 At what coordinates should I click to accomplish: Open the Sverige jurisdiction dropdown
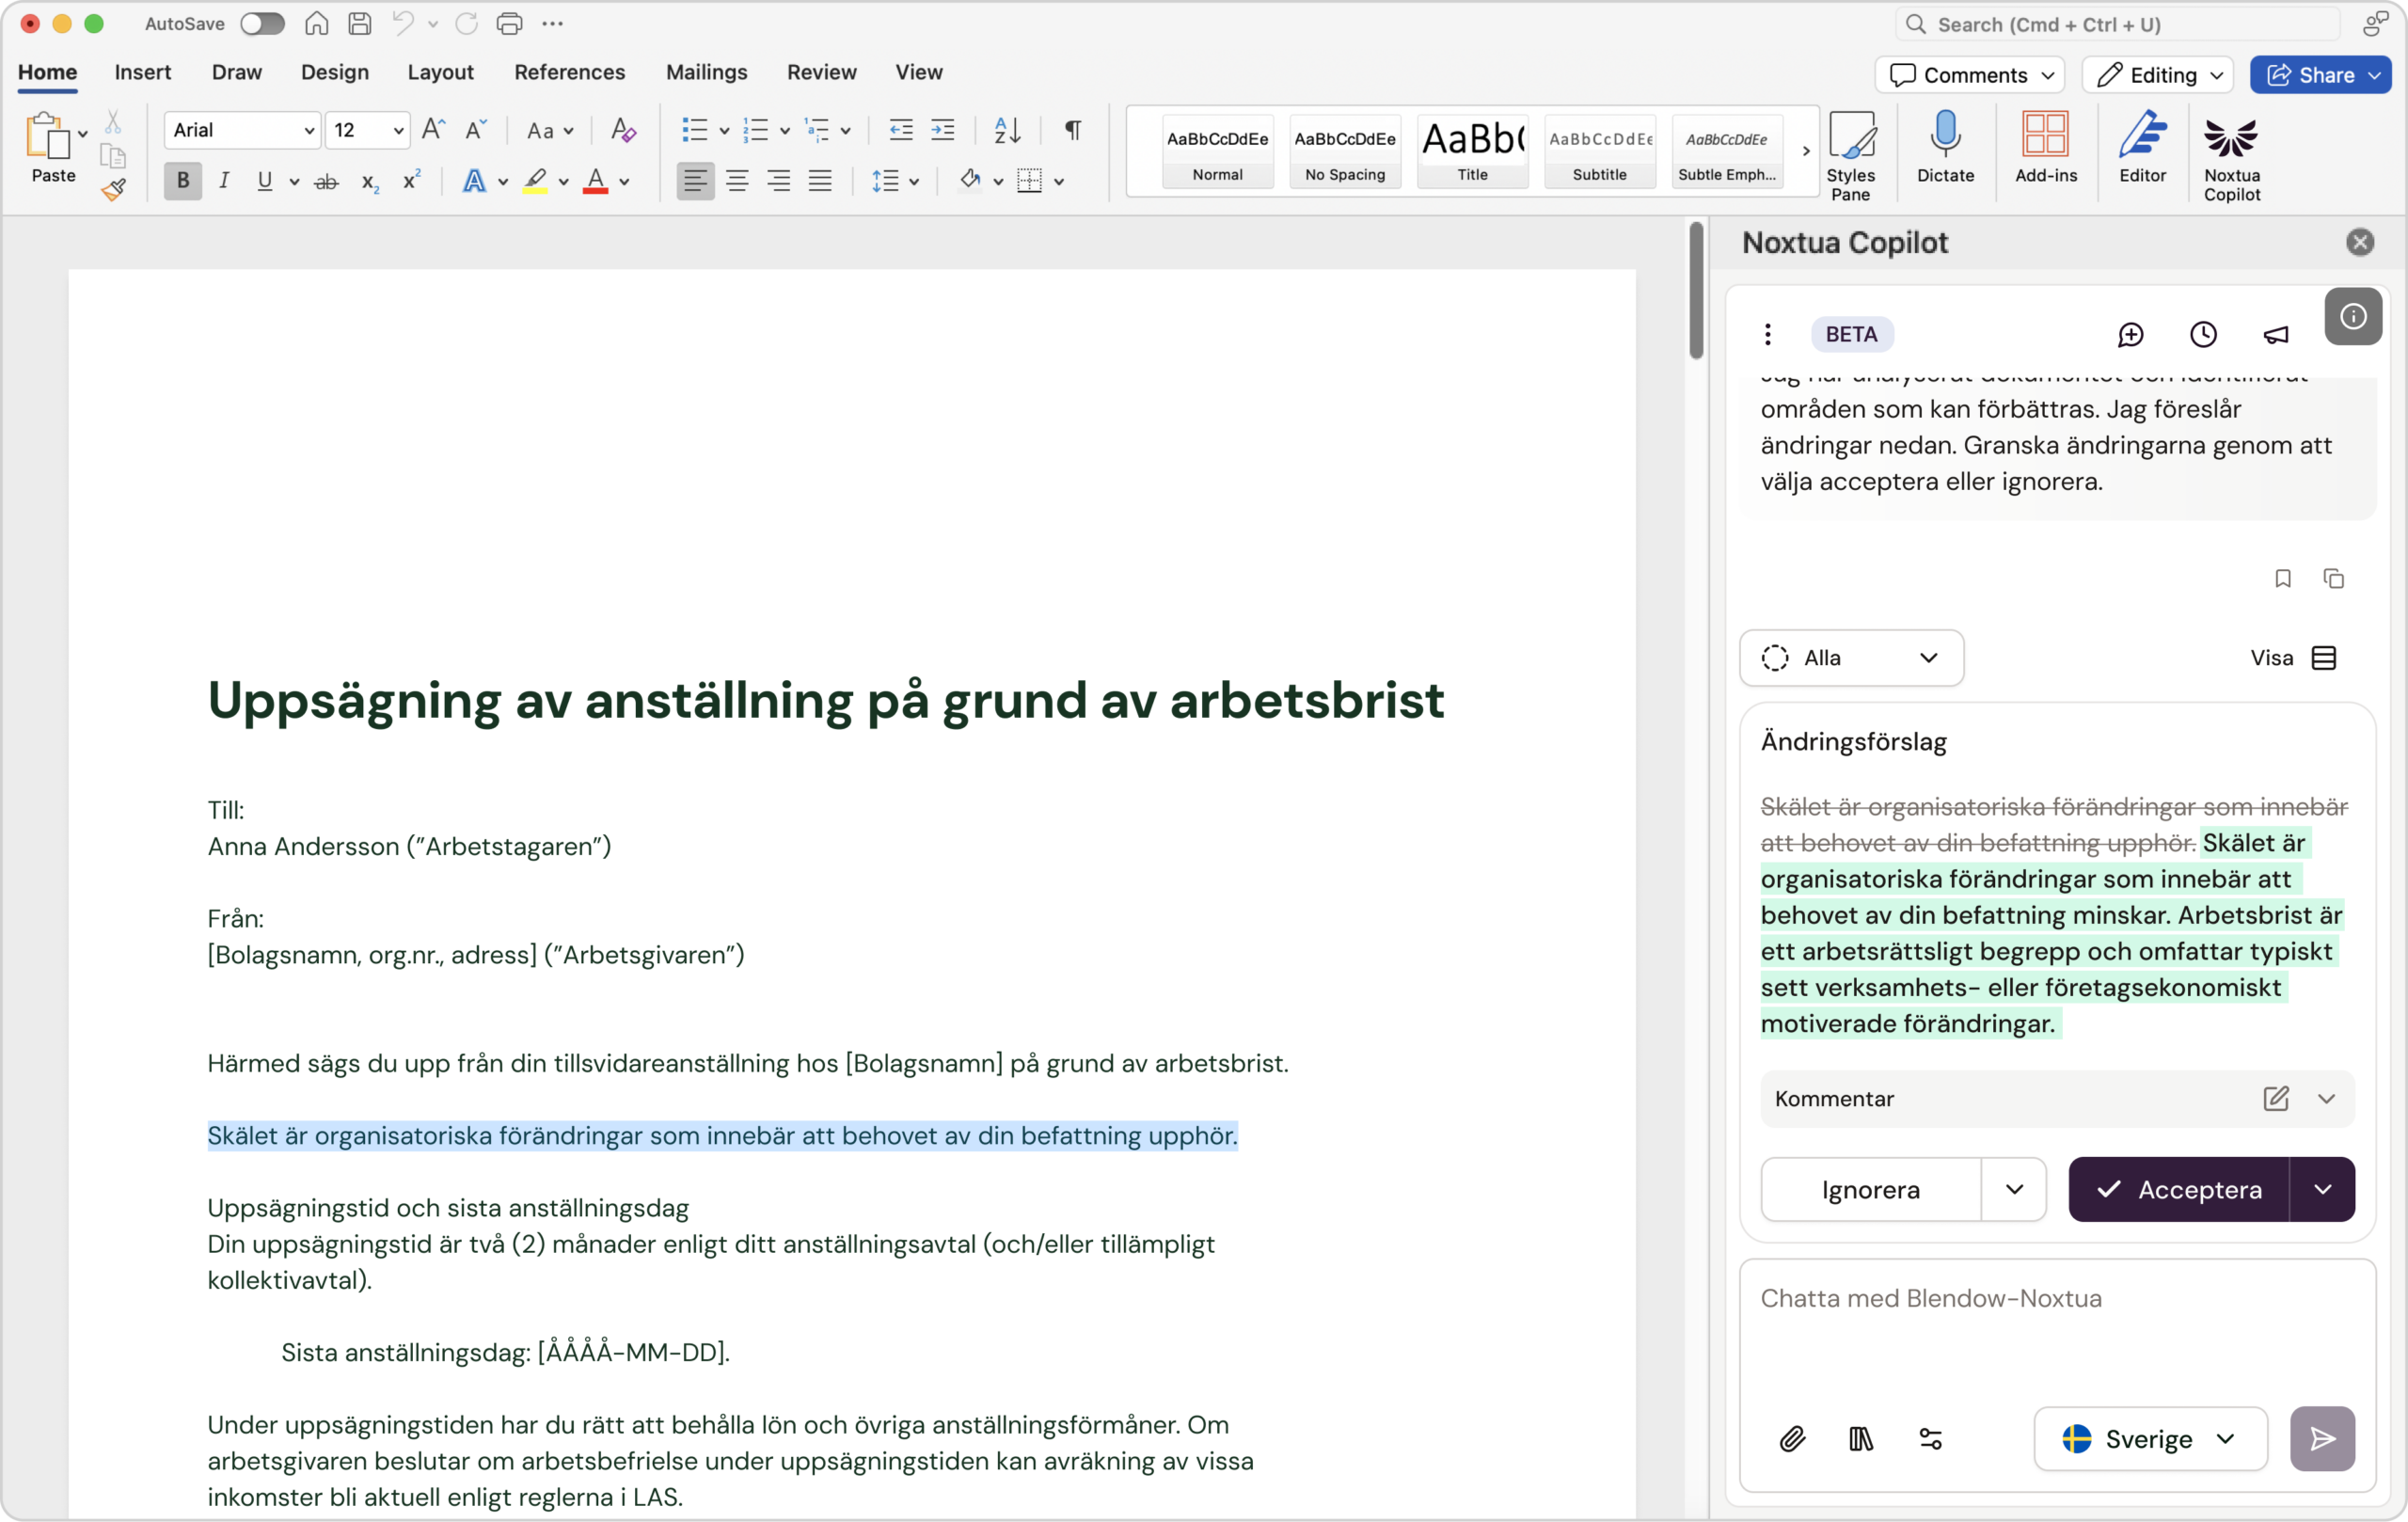pyautogui.click(x=2150, y=1440)
